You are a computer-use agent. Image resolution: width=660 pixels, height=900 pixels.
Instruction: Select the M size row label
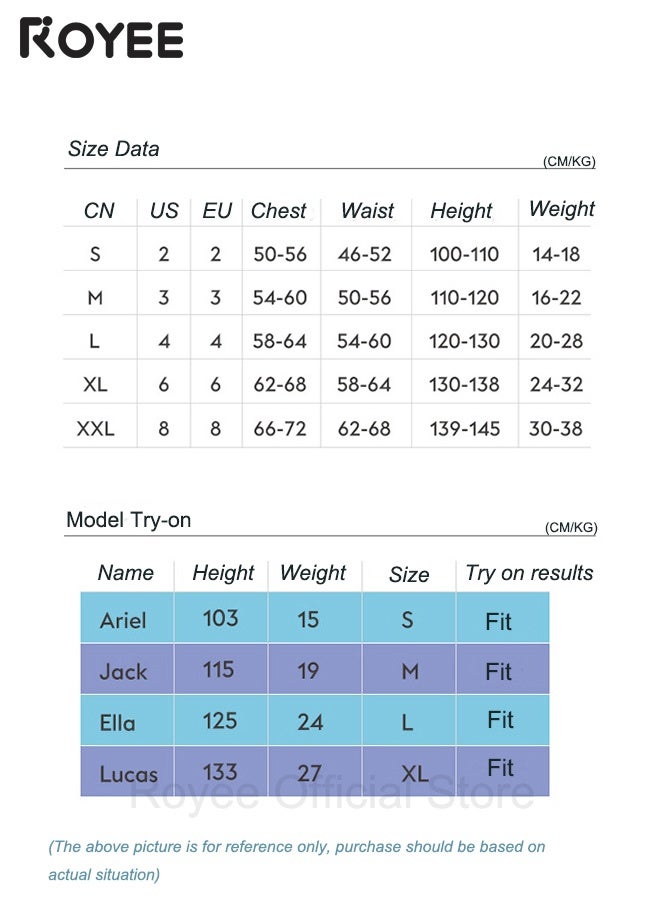coord(95,297)
